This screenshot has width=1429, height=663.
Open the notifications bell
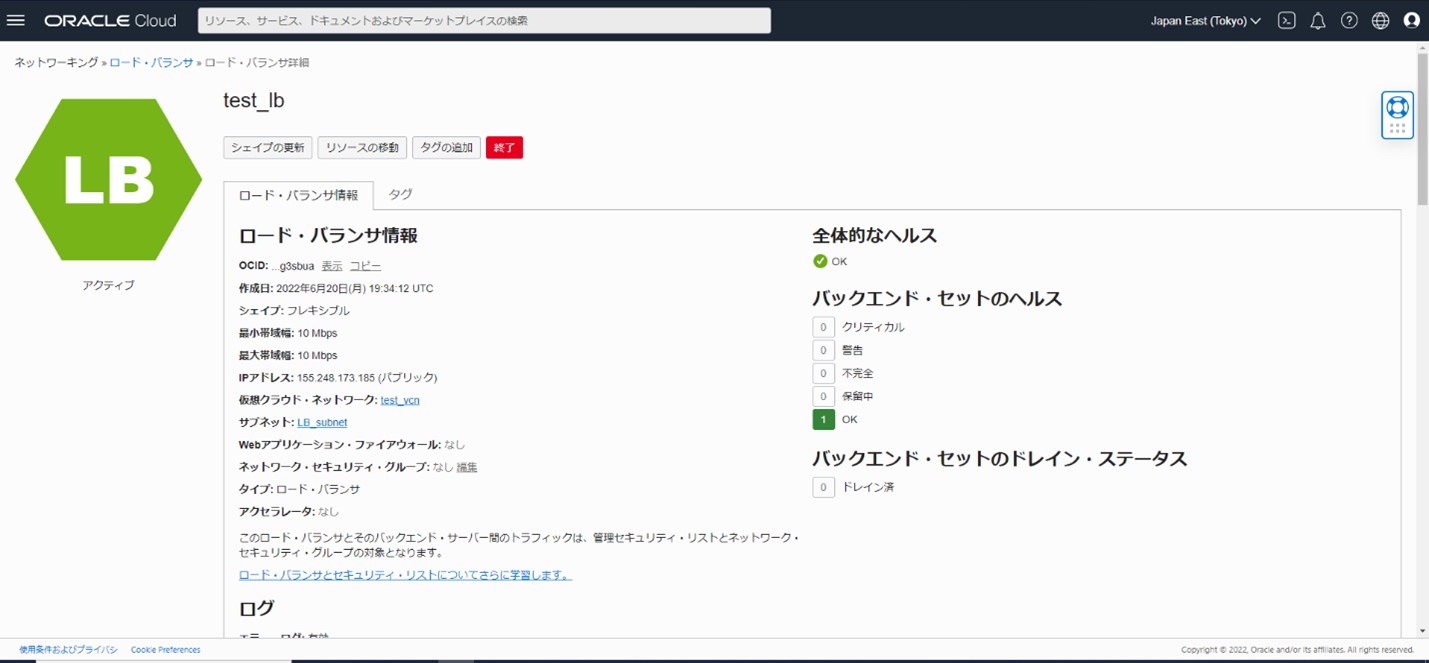(x=1318, y=21)
